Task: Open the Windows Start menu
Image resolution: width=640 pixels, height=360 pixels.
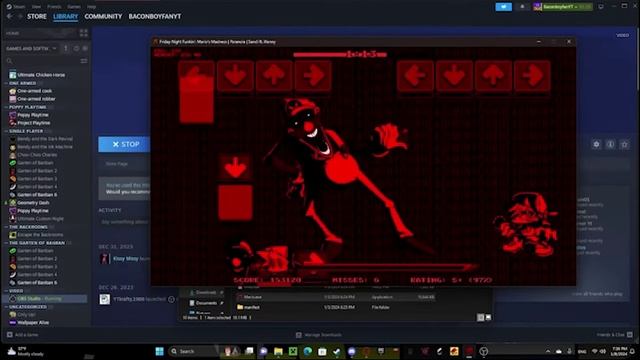Action: [x=160, y=351]
